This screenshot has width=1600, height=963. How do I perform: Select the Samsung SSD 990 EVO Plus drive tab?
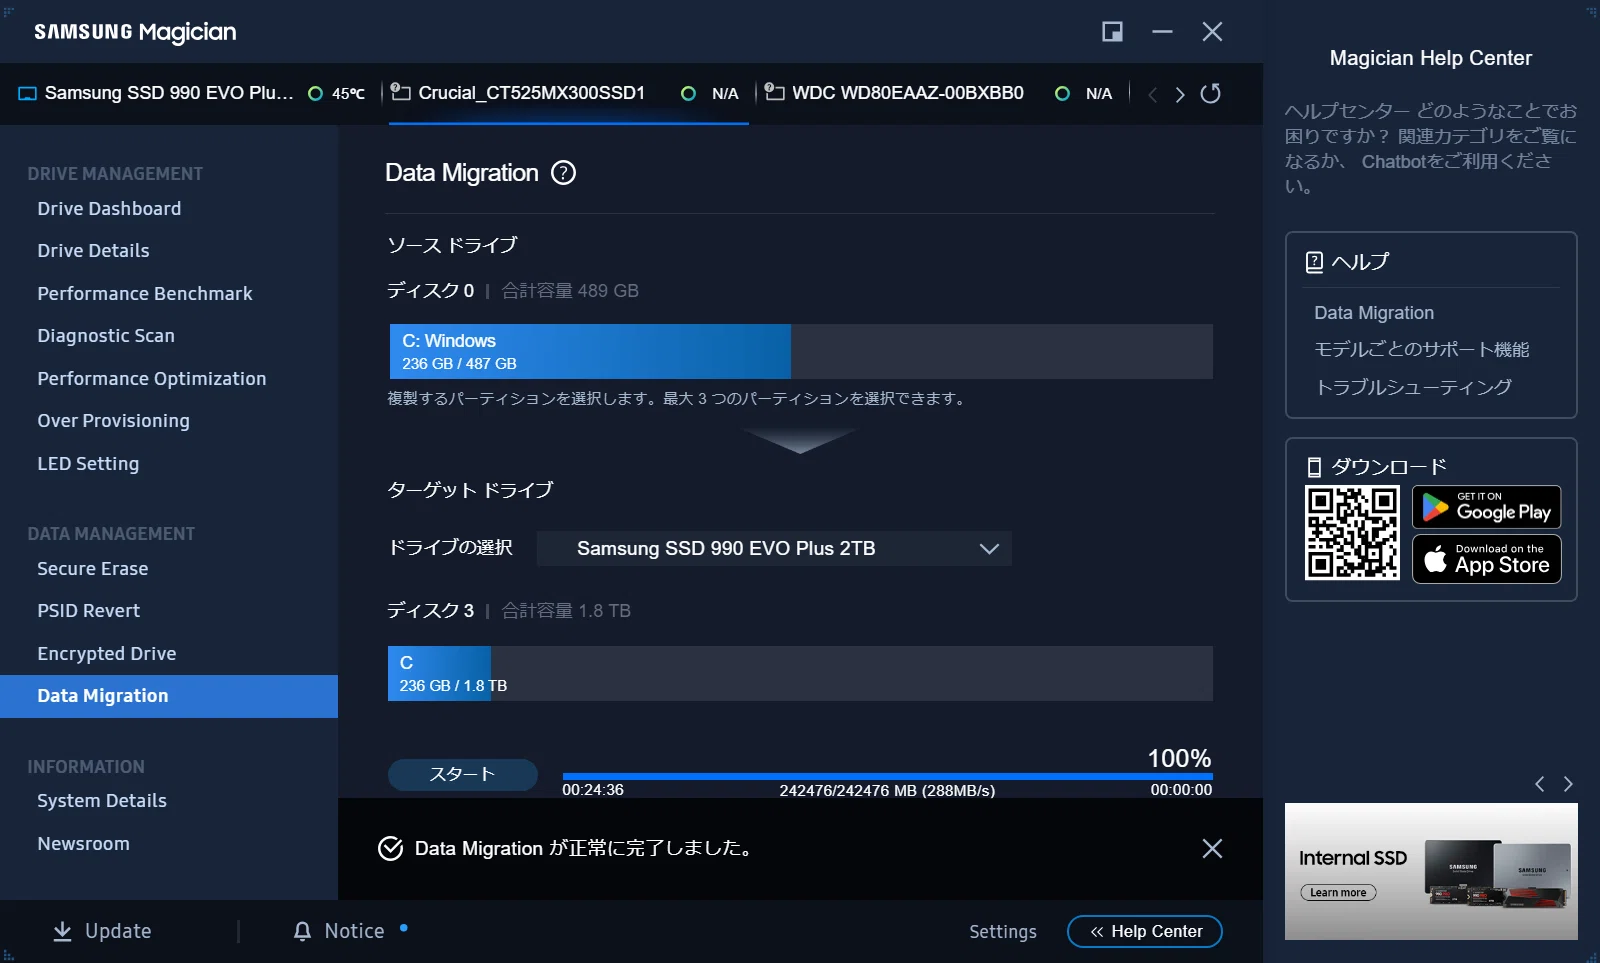click(192, 93)
